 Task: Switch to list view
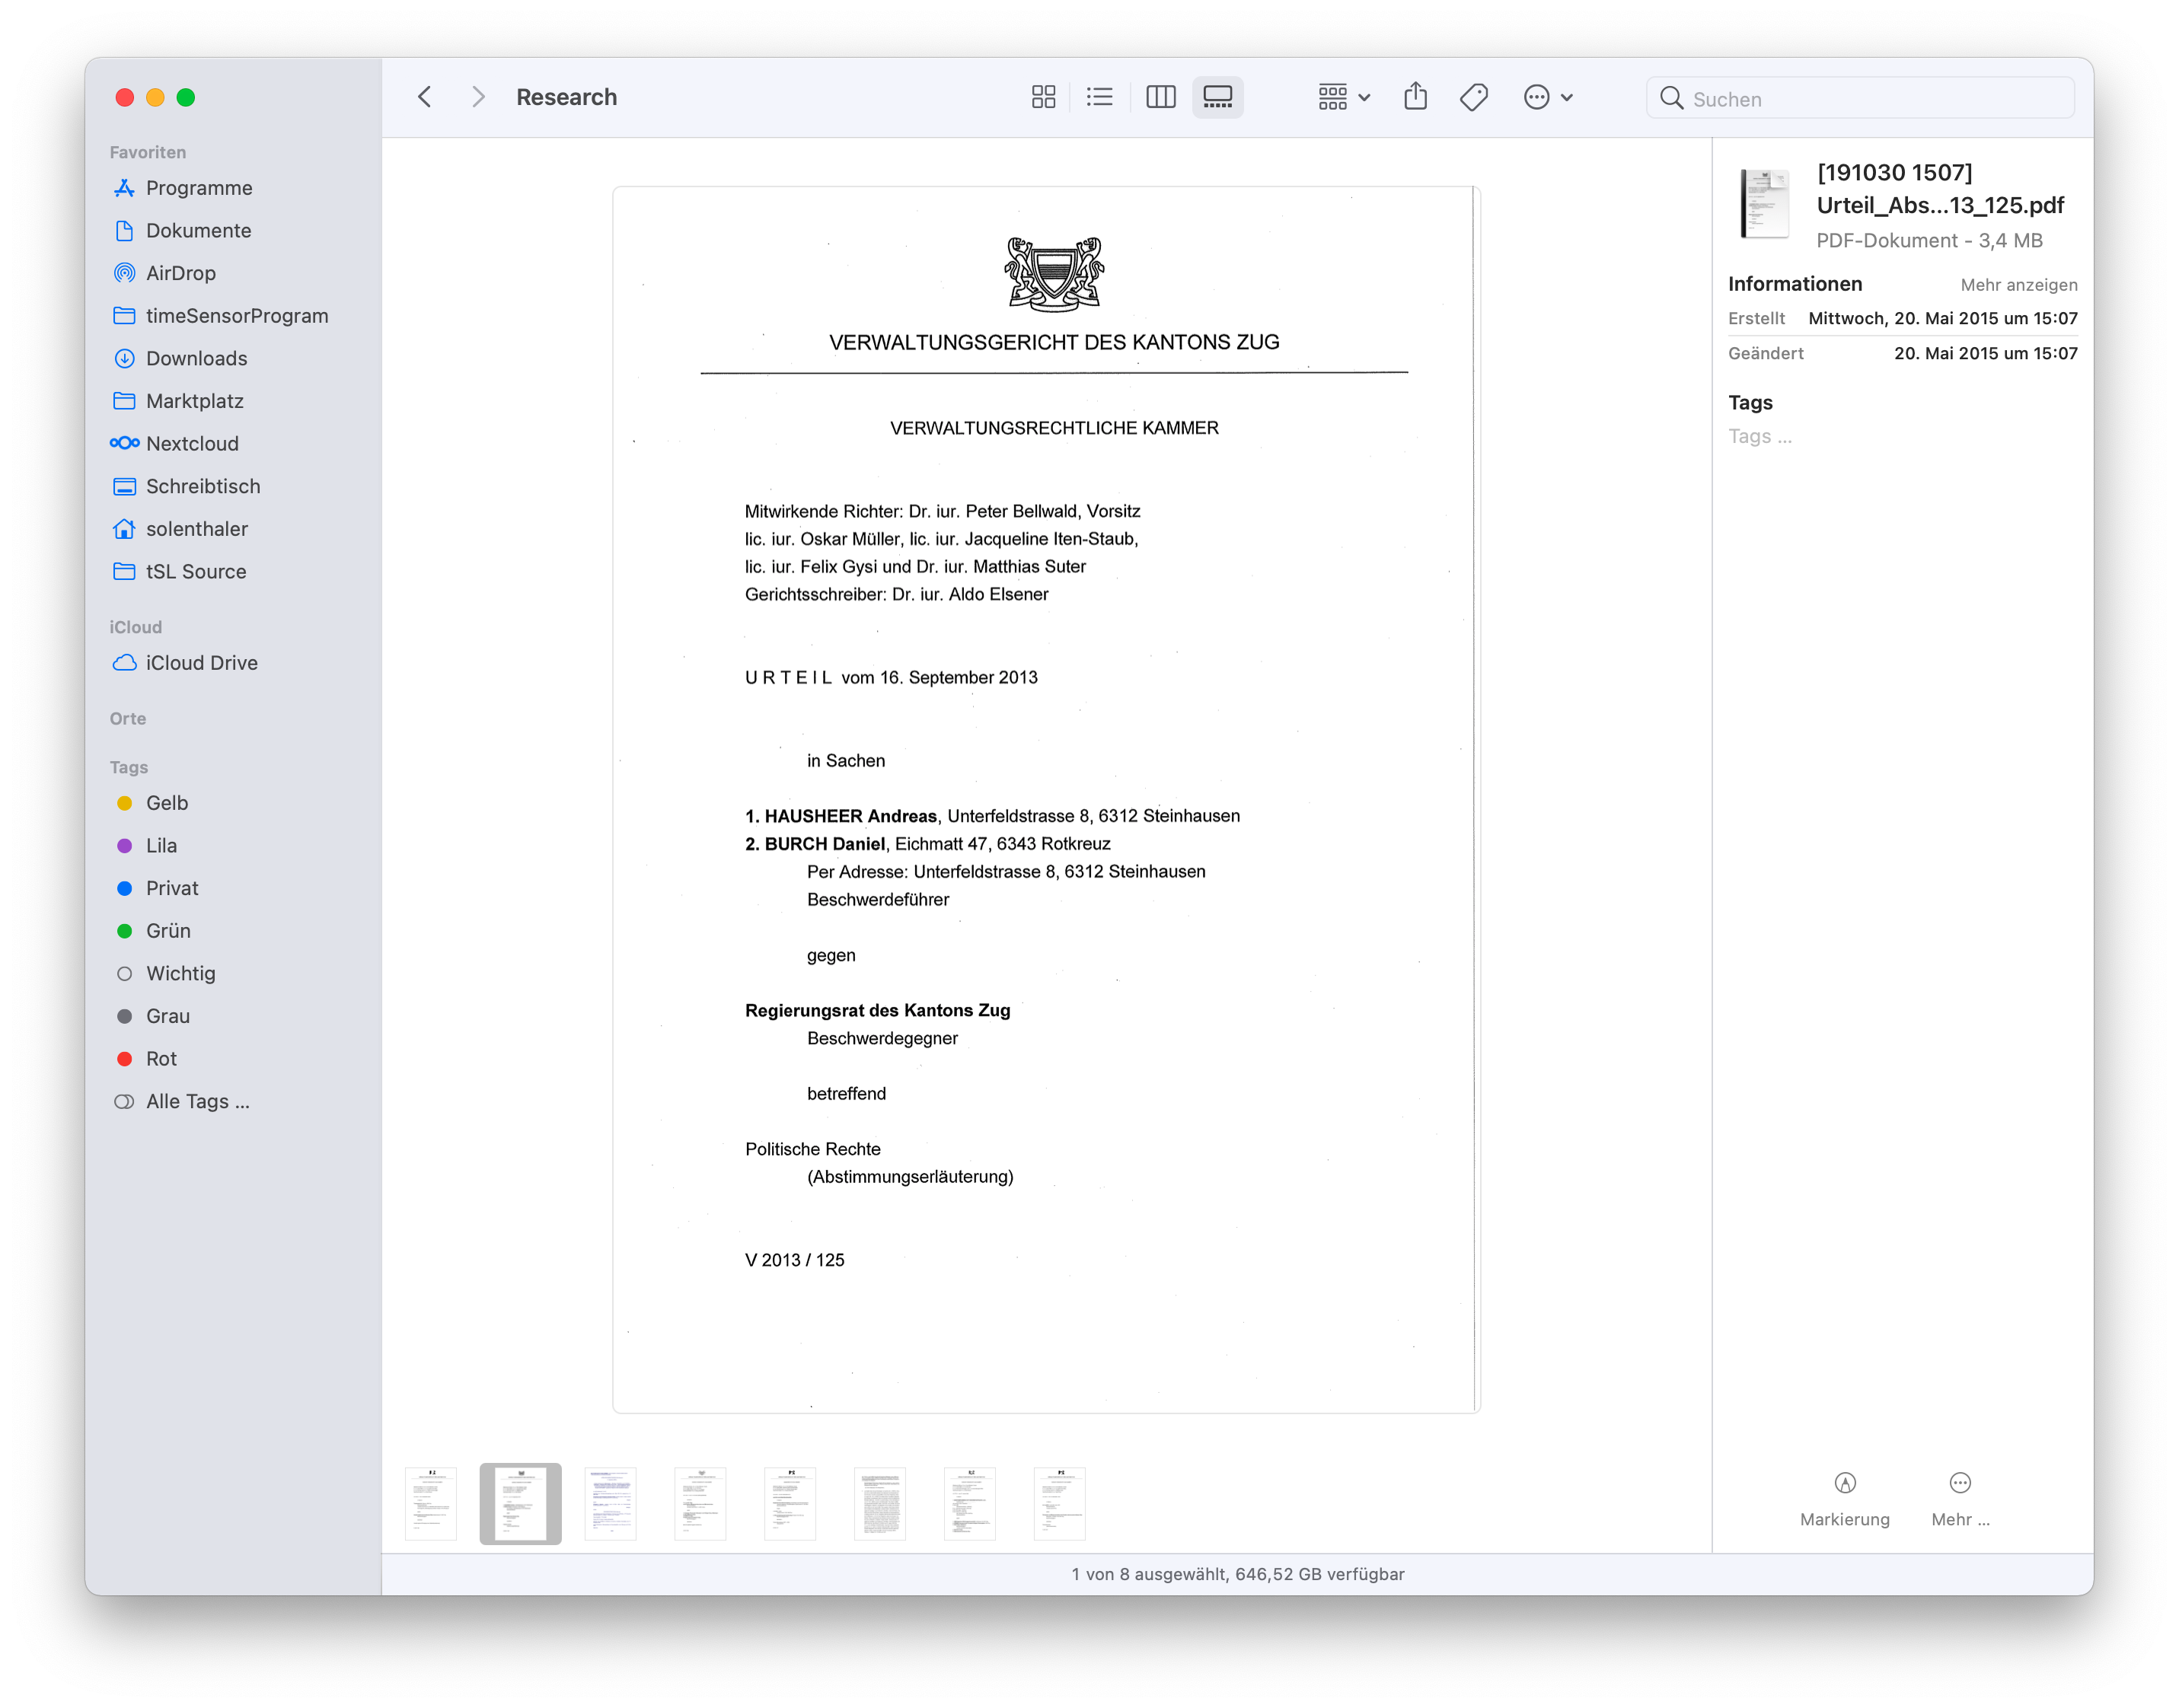tap(1099, 97)
